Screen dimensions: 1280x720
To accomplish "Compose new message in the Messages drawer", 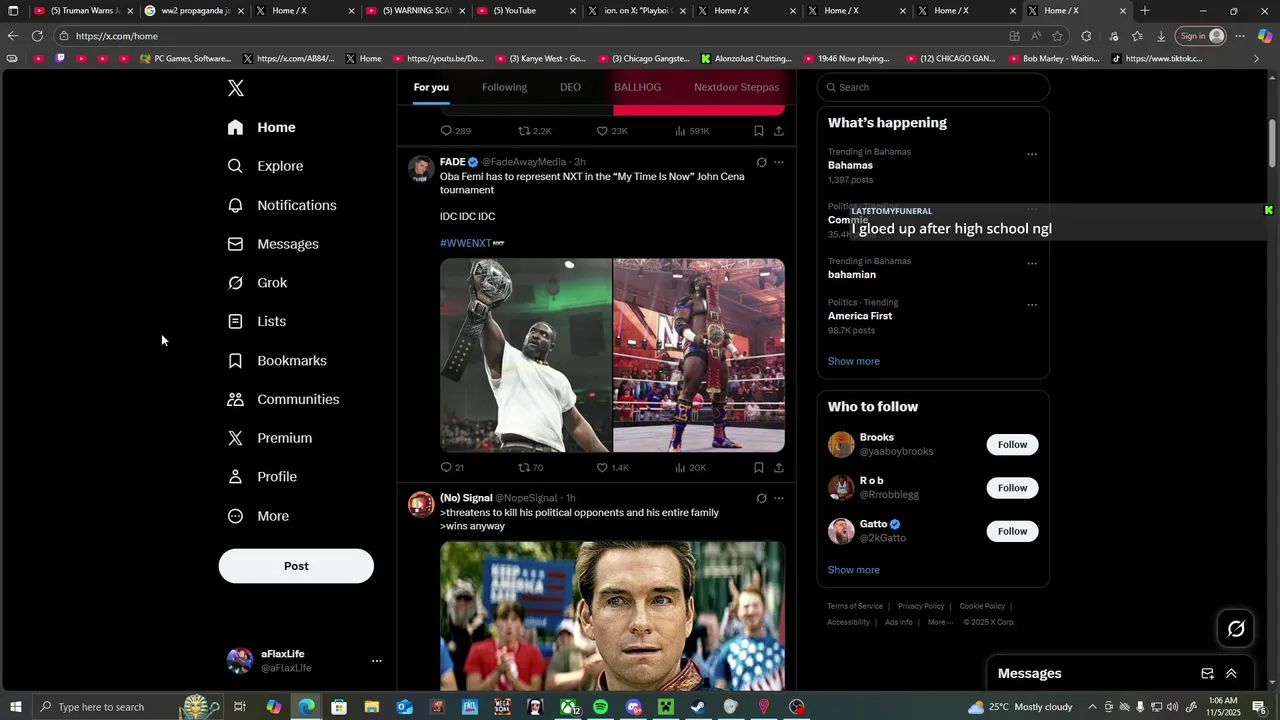I will tap(1207, 674).
